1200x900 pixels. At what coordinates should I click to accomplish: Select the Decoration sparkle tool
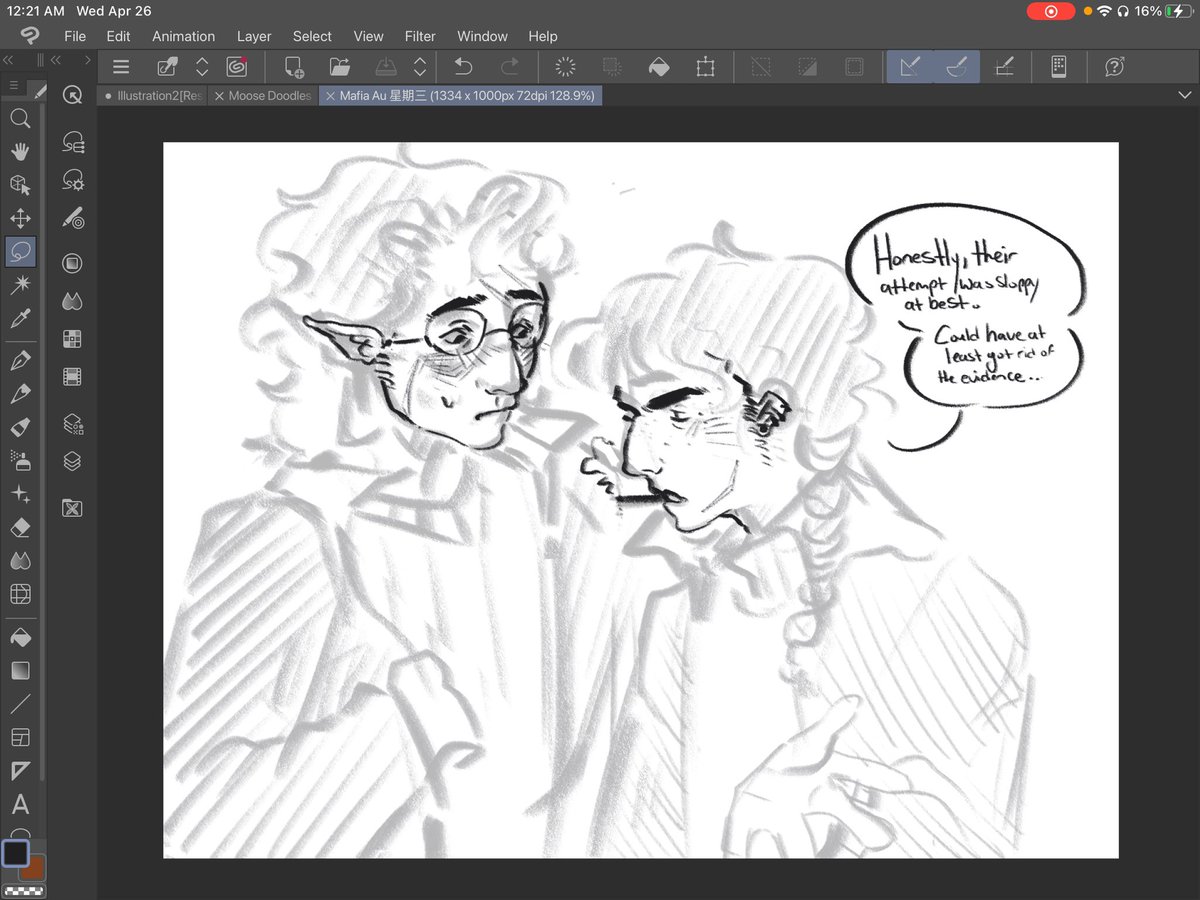20,494
